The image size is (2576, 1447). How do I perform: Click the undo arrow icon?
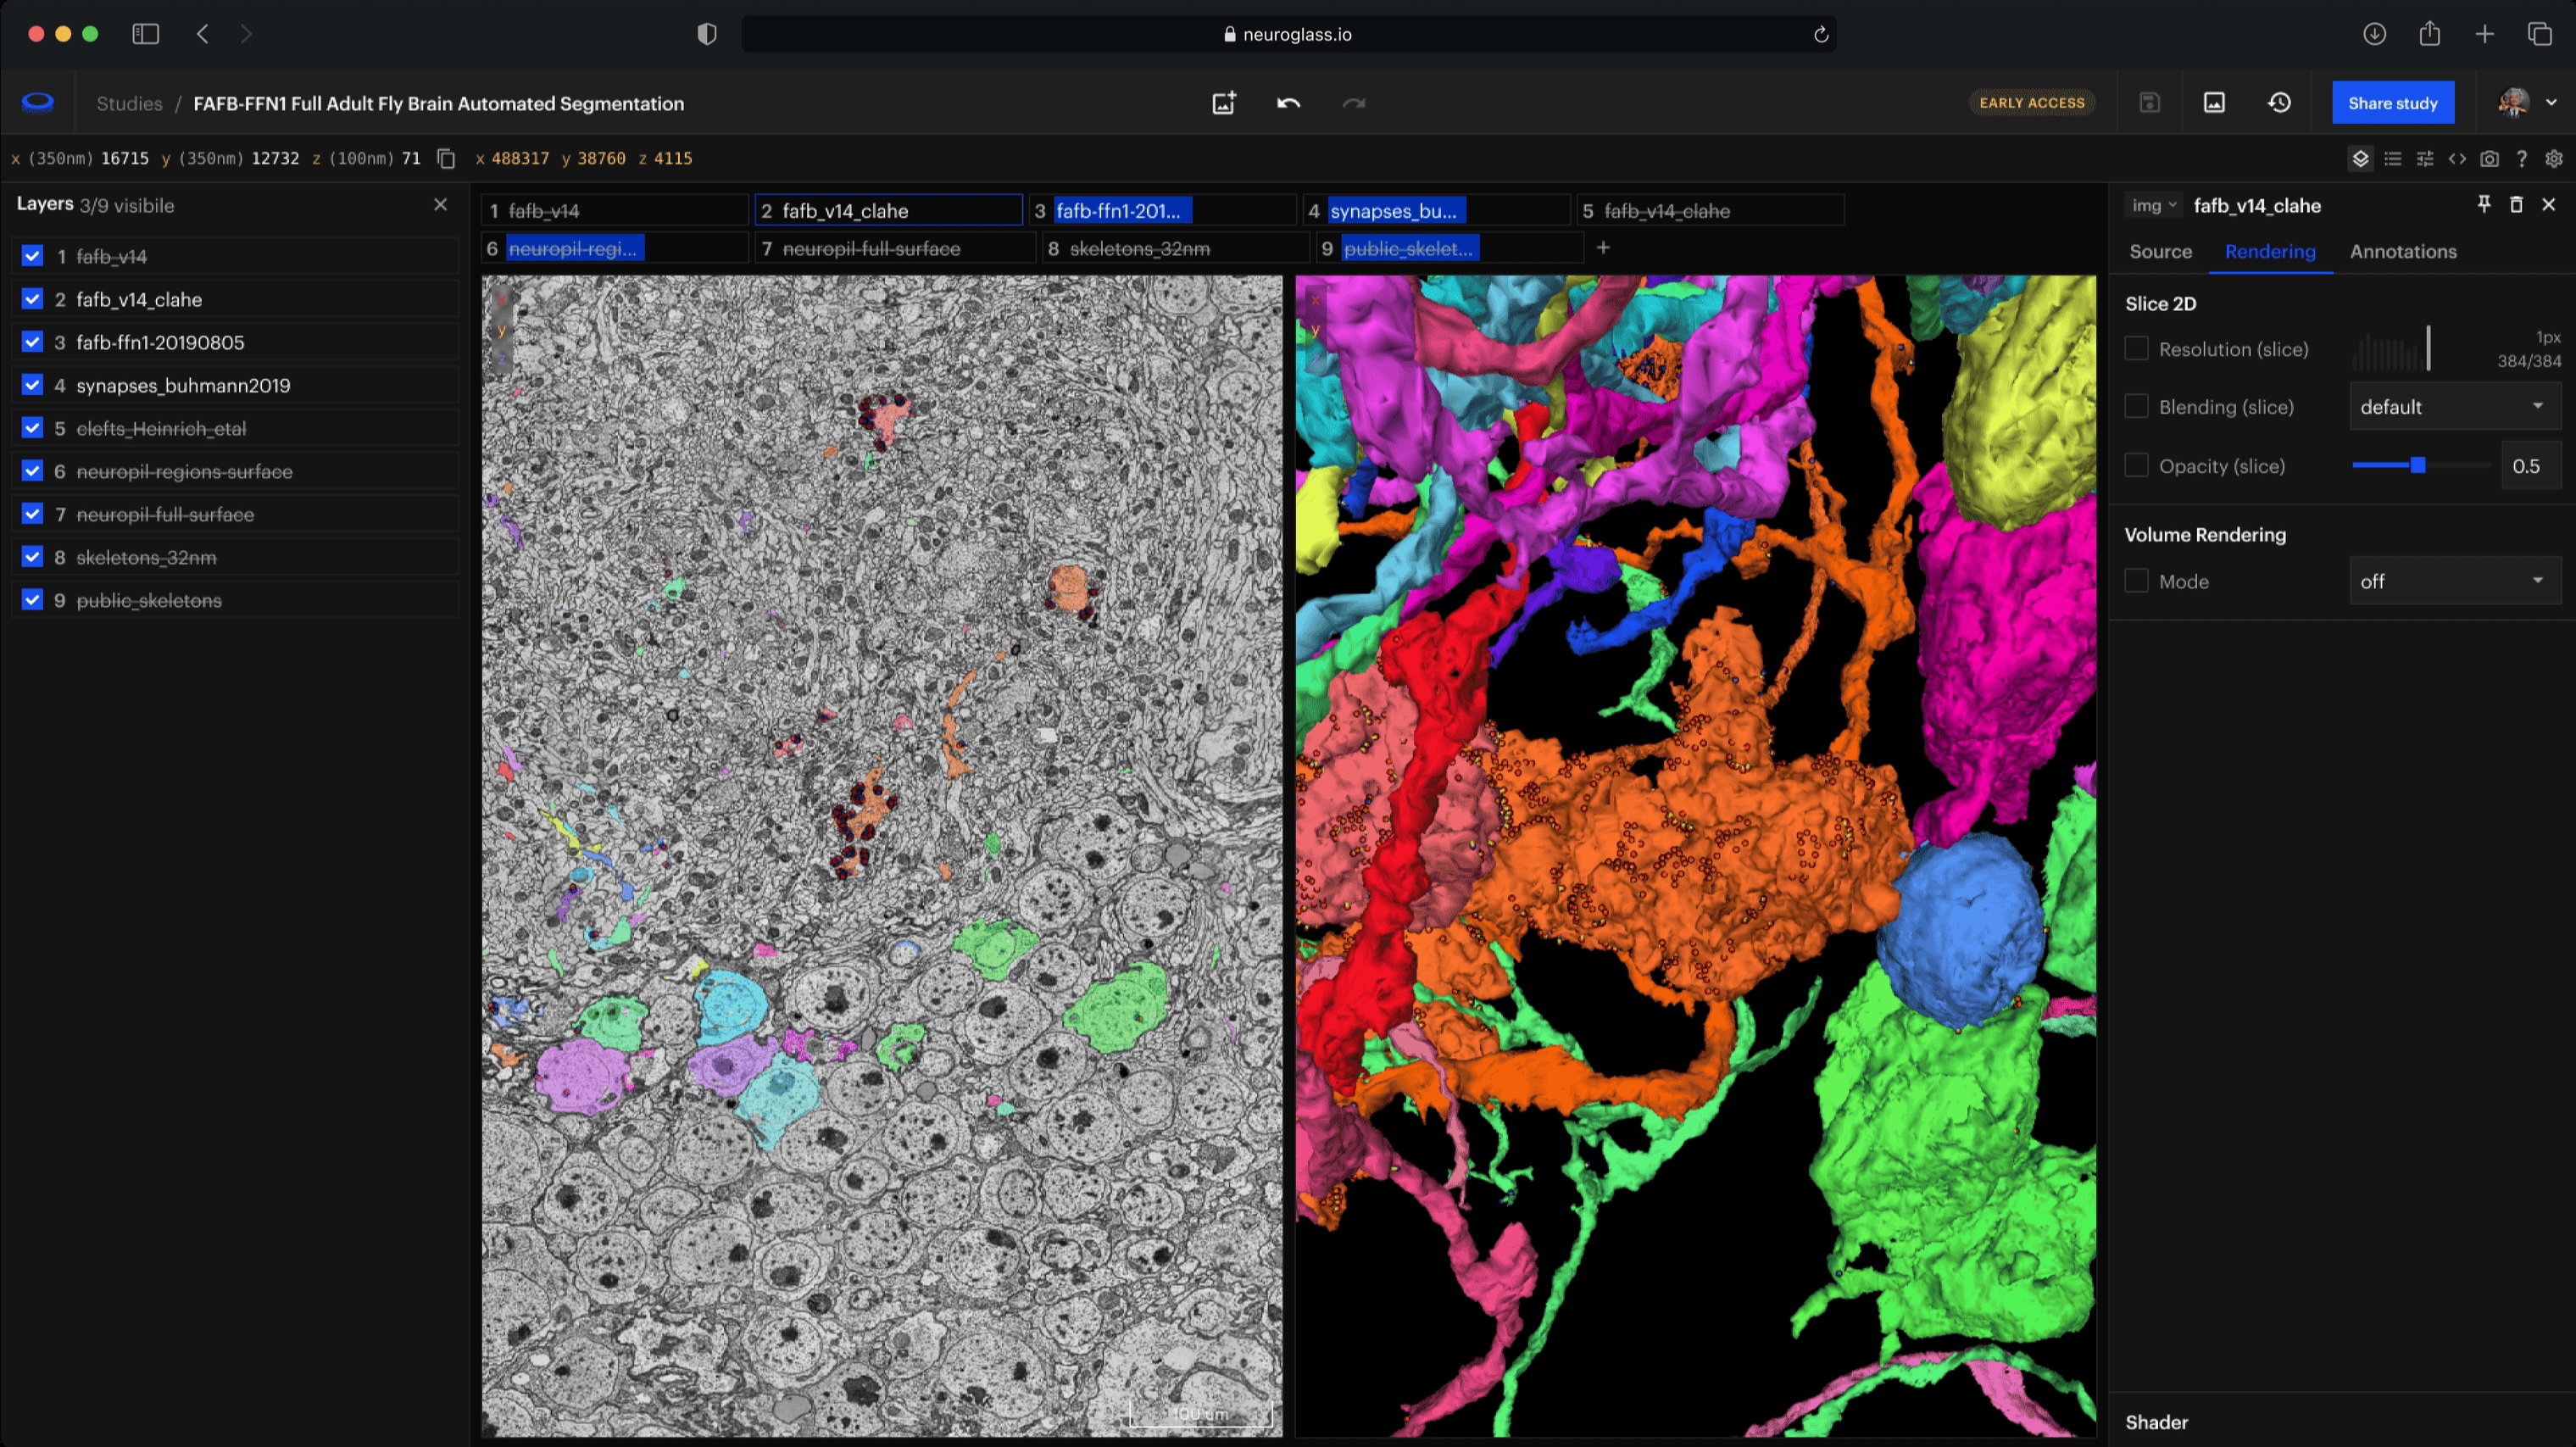[1288, 102]
